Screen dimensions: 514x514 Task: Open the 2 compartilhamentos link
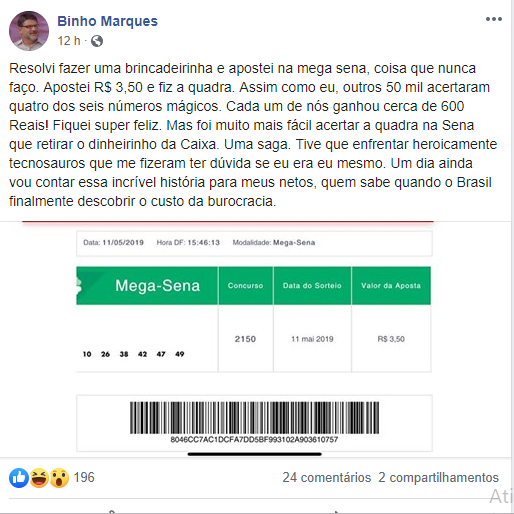click(438, 477)
